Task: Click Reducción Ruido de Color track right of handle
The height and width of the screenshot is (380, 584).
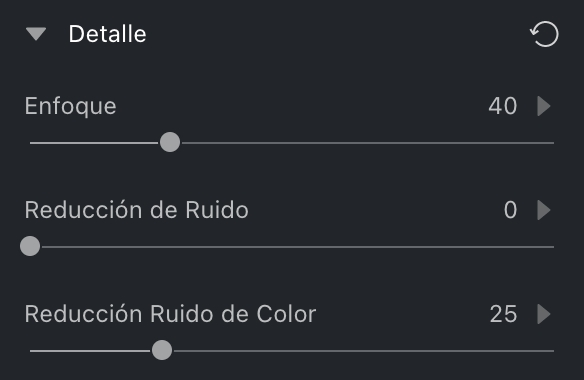Action: [x=364, y=351]
